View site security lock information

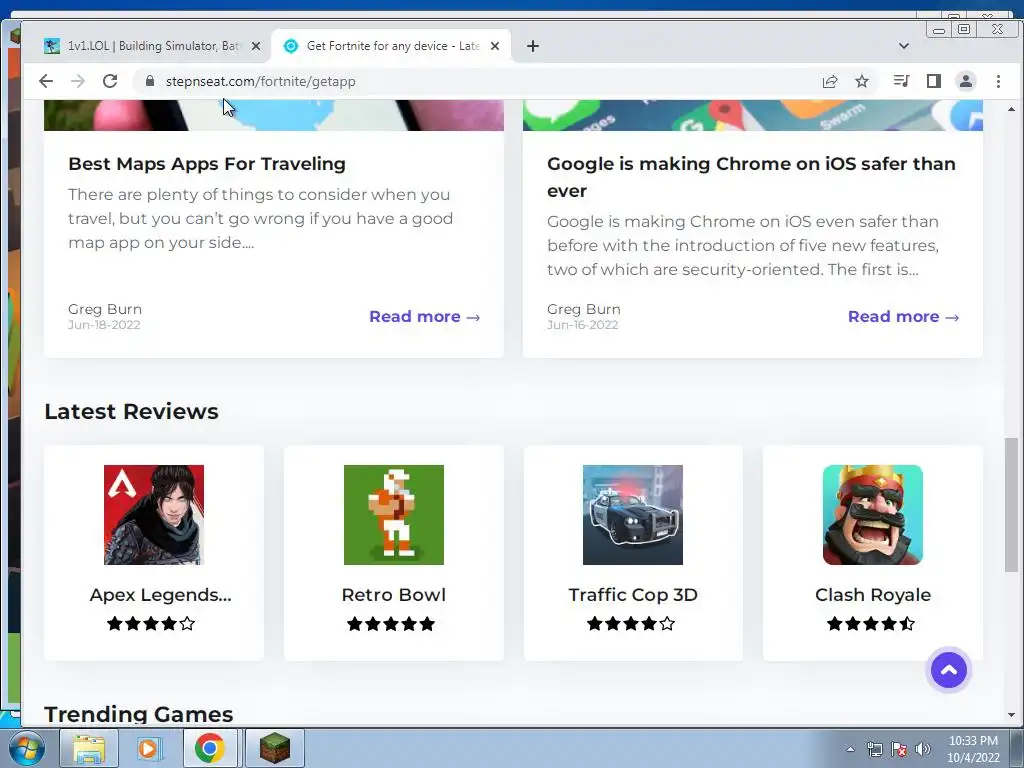click(x=150, y=81)
